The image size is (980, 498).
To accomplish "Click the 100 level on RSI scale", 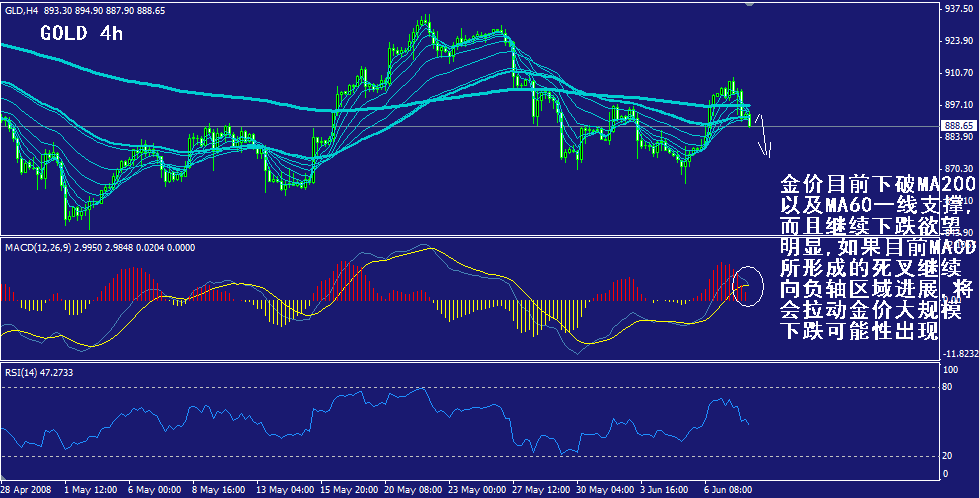I will (951, 370).
